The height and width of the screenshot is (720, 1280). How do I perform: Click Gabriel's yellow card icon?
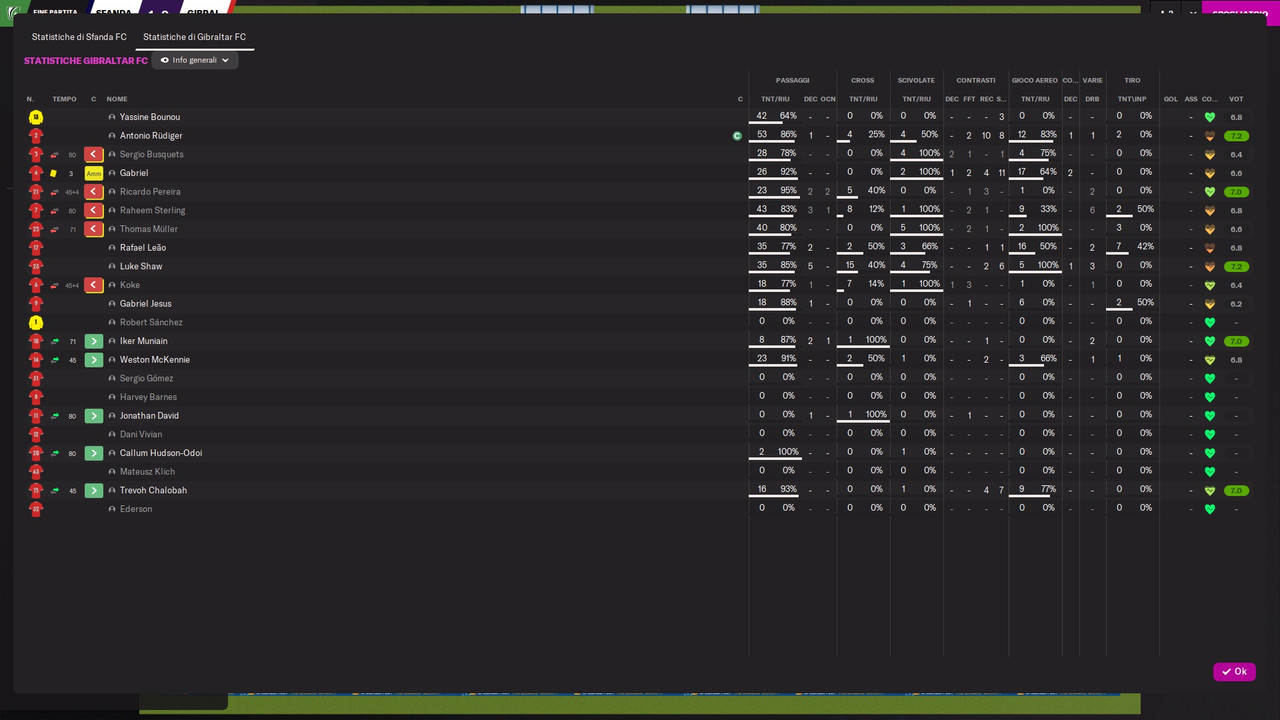54,173
